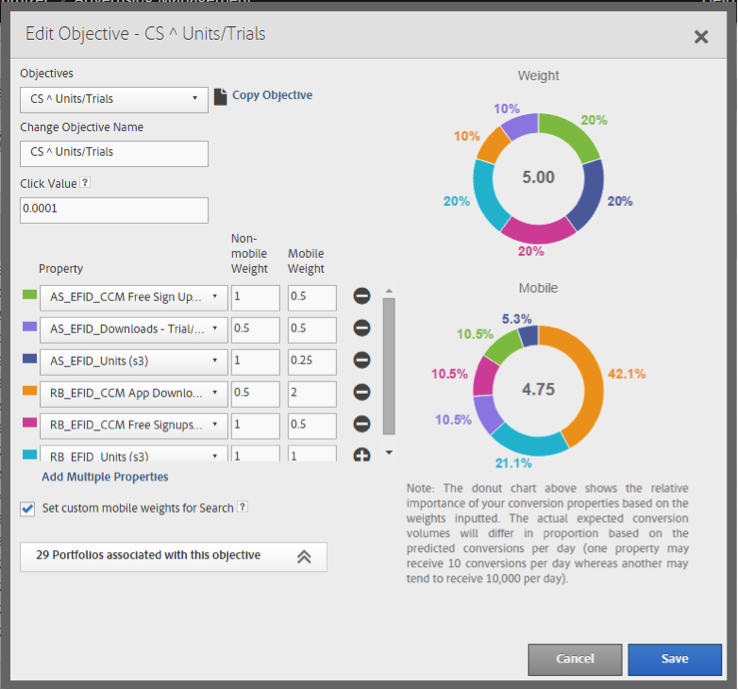
Task: Click the 4.75 total in the Mobile donut
Action: click(538, 389)
